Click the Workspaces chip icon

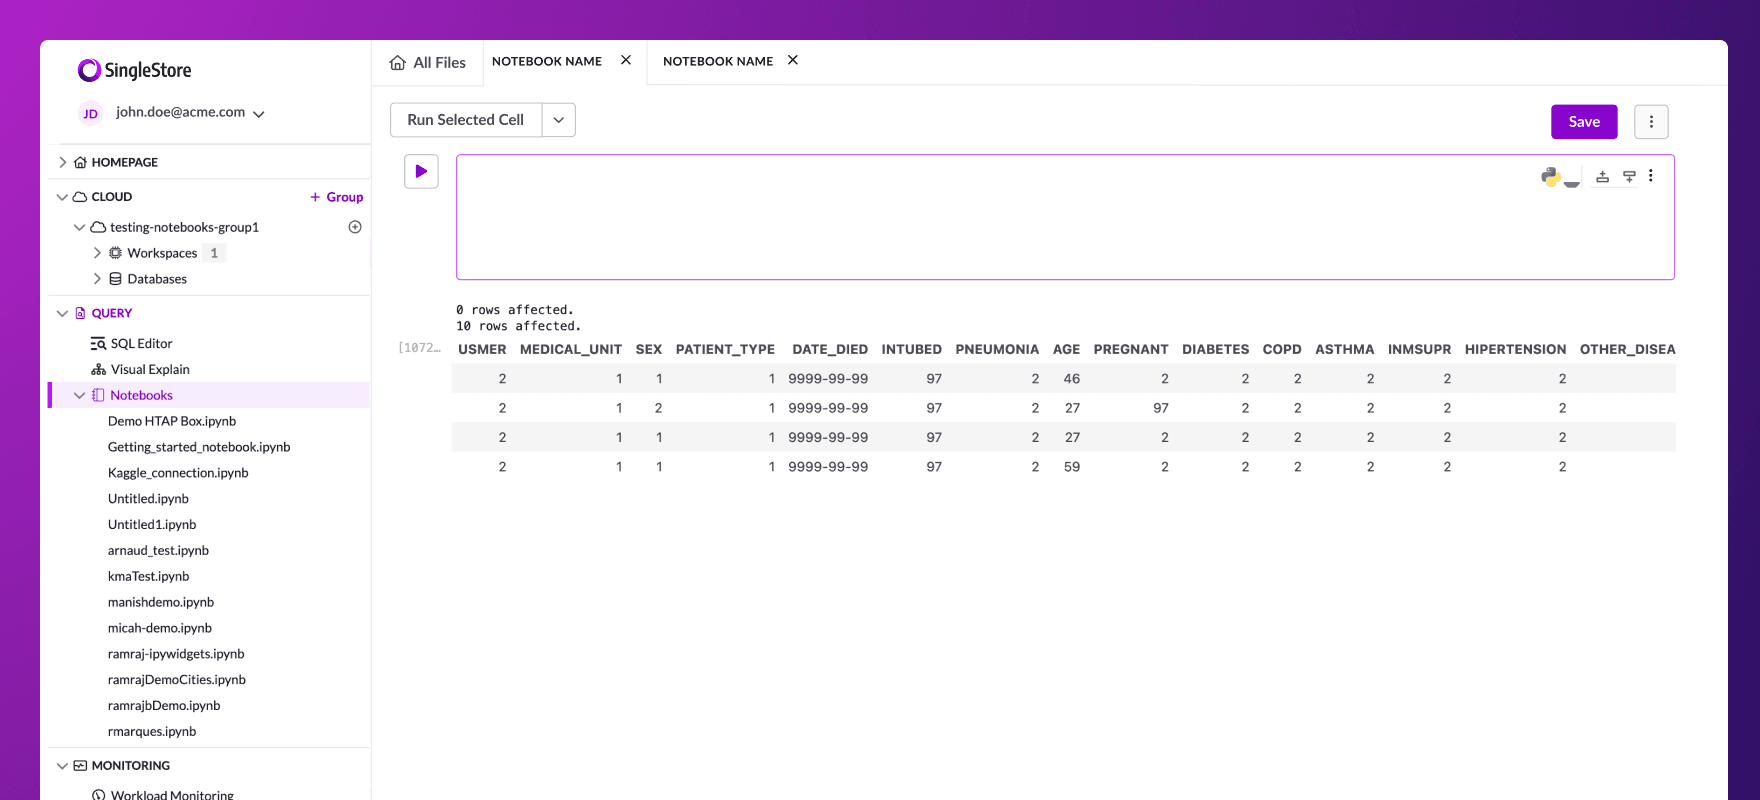(x=115, y=253)
